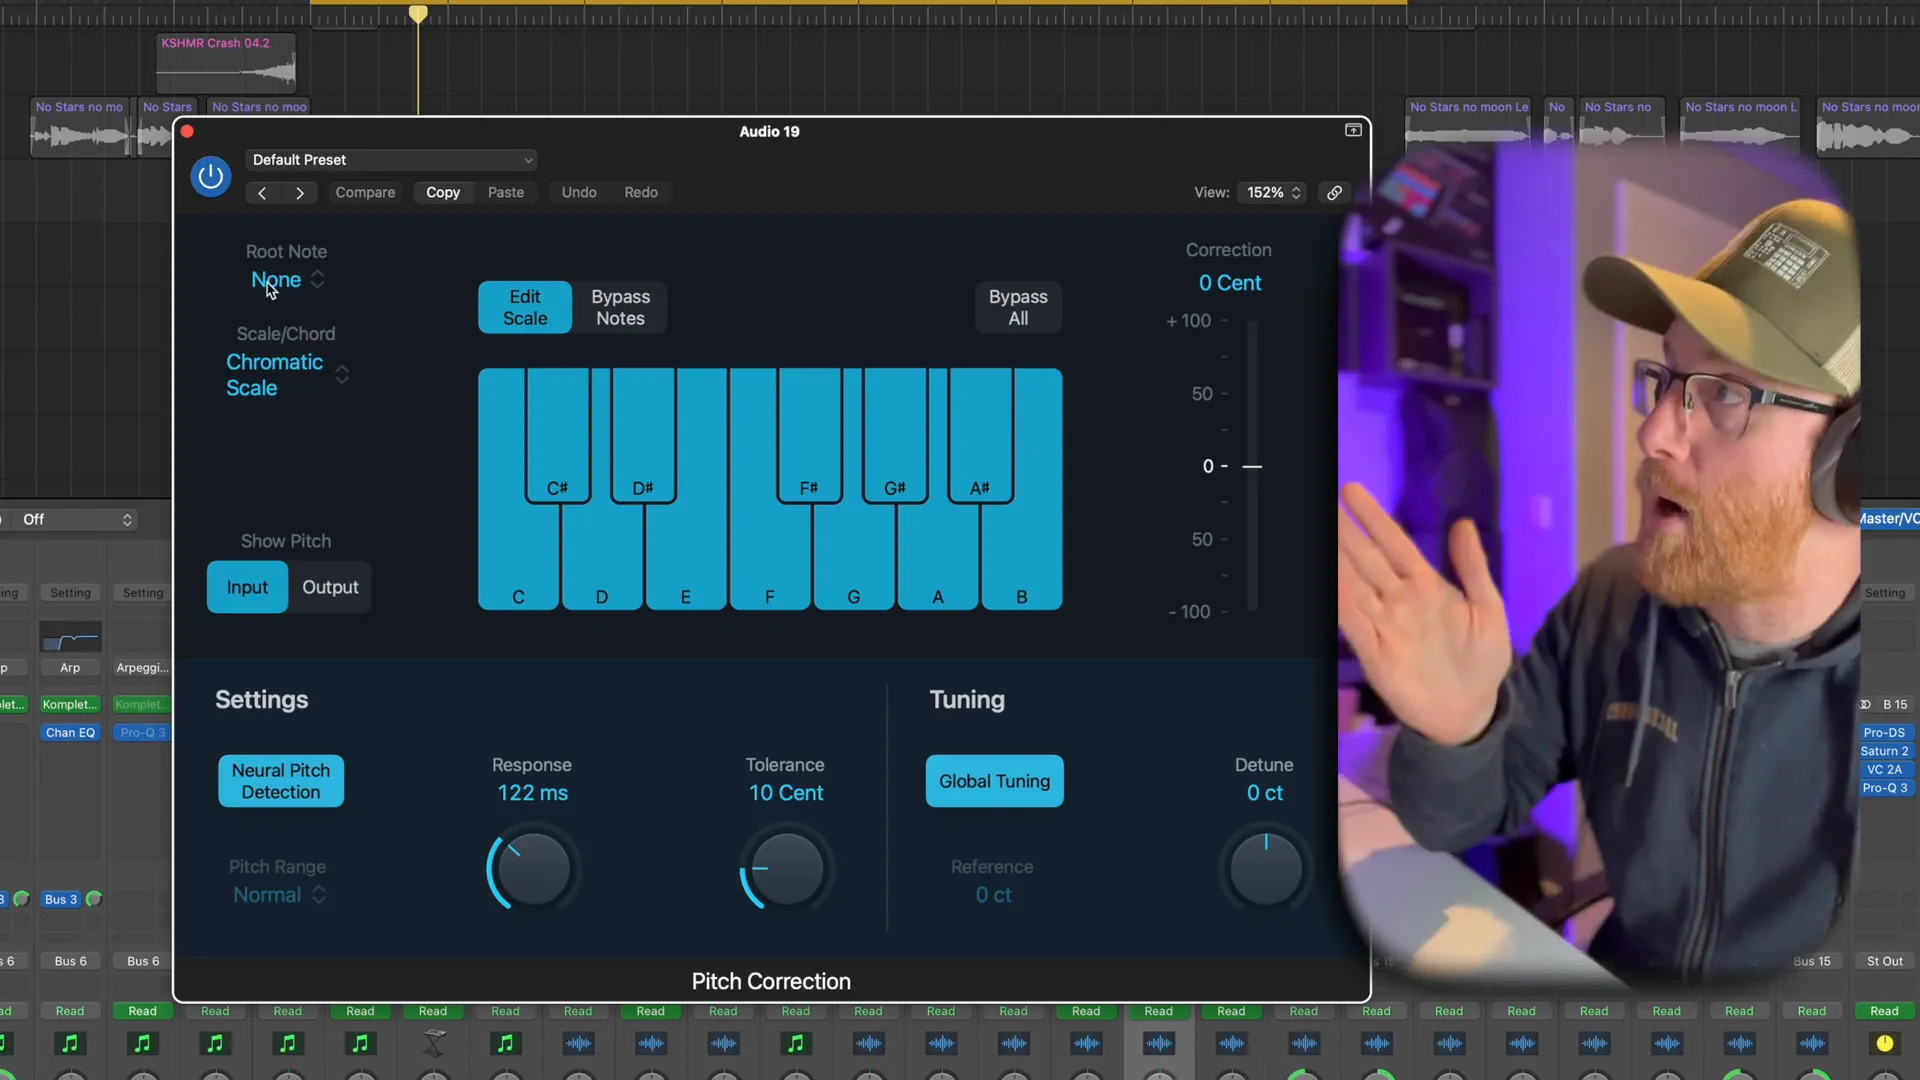Click the Correction amount meter bar
The height and width of the screenshot is (1080, 1920).
point(1252,466)
